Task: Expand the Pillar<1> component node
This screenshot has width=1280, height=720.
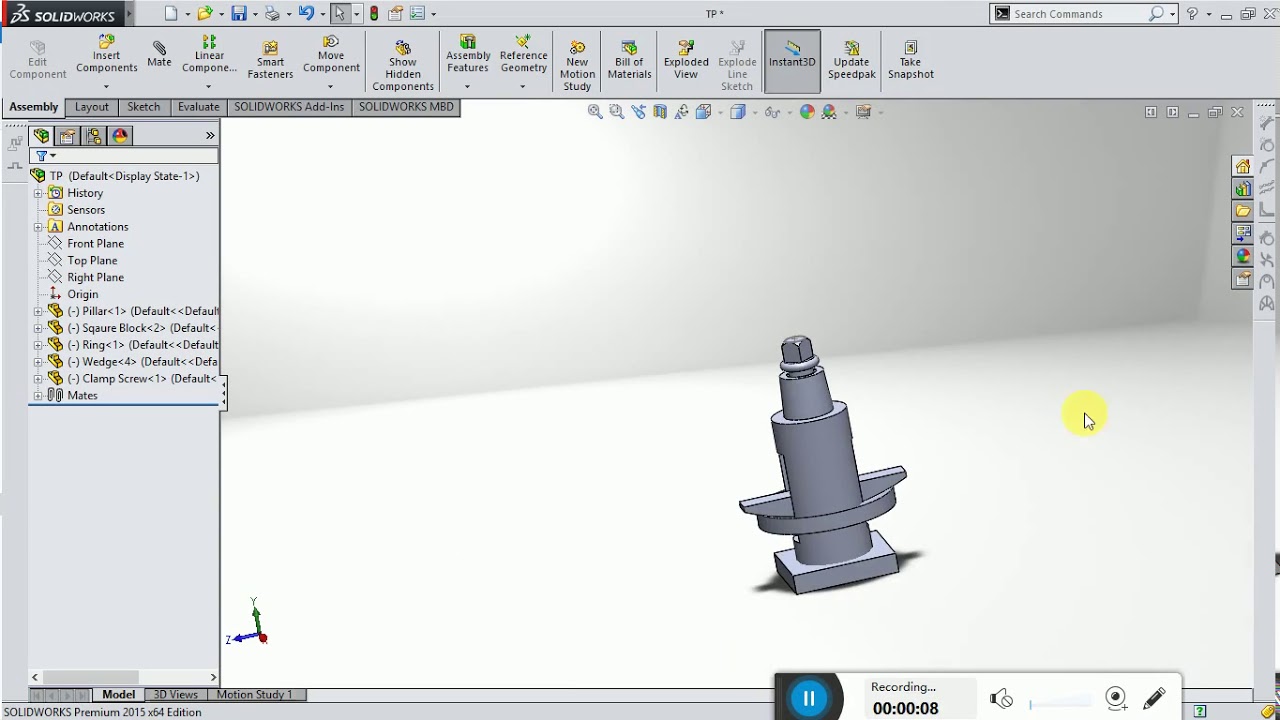Action: pyautogui.click(x=38, y=311)
